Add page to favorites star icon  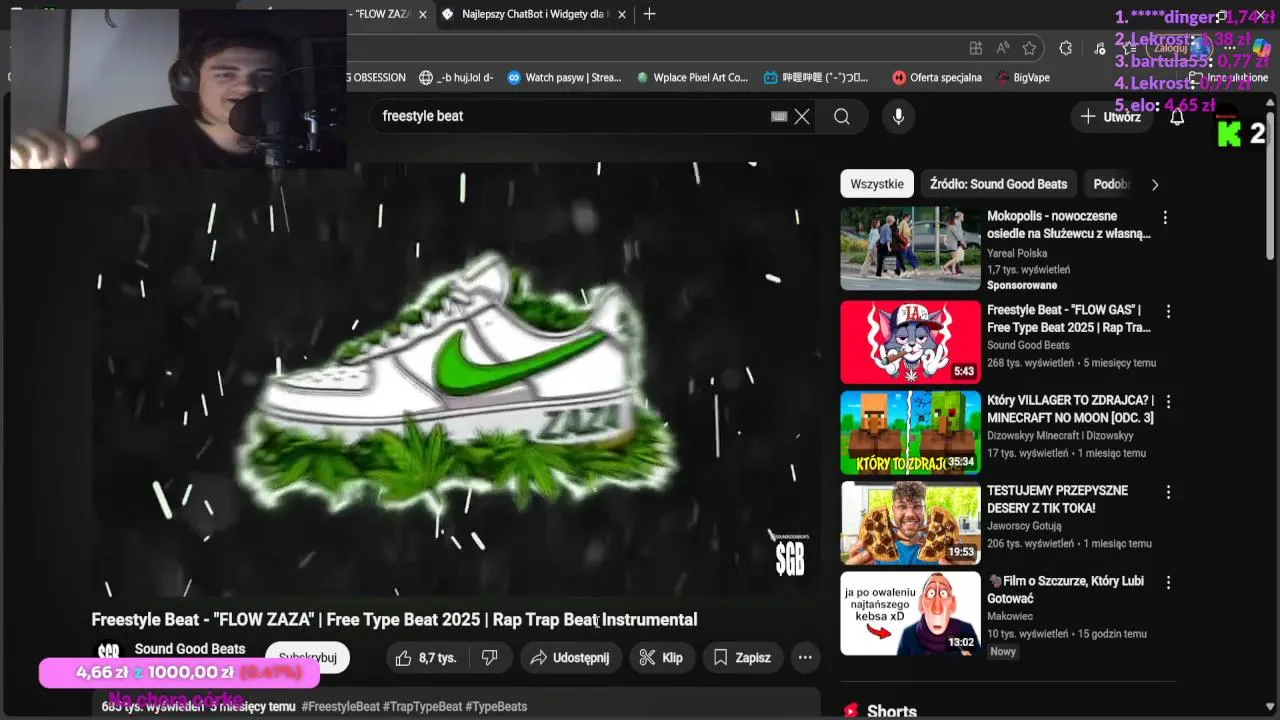pos(1029,48)
